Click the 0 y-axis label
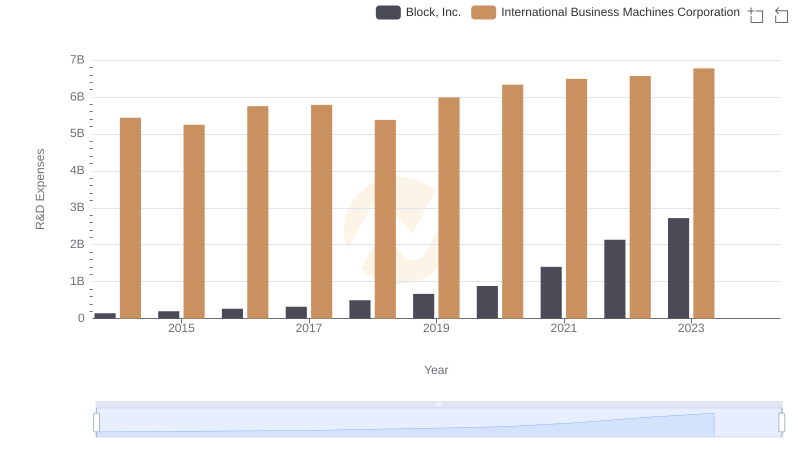 pyautogui.click(x=81, y=318)
